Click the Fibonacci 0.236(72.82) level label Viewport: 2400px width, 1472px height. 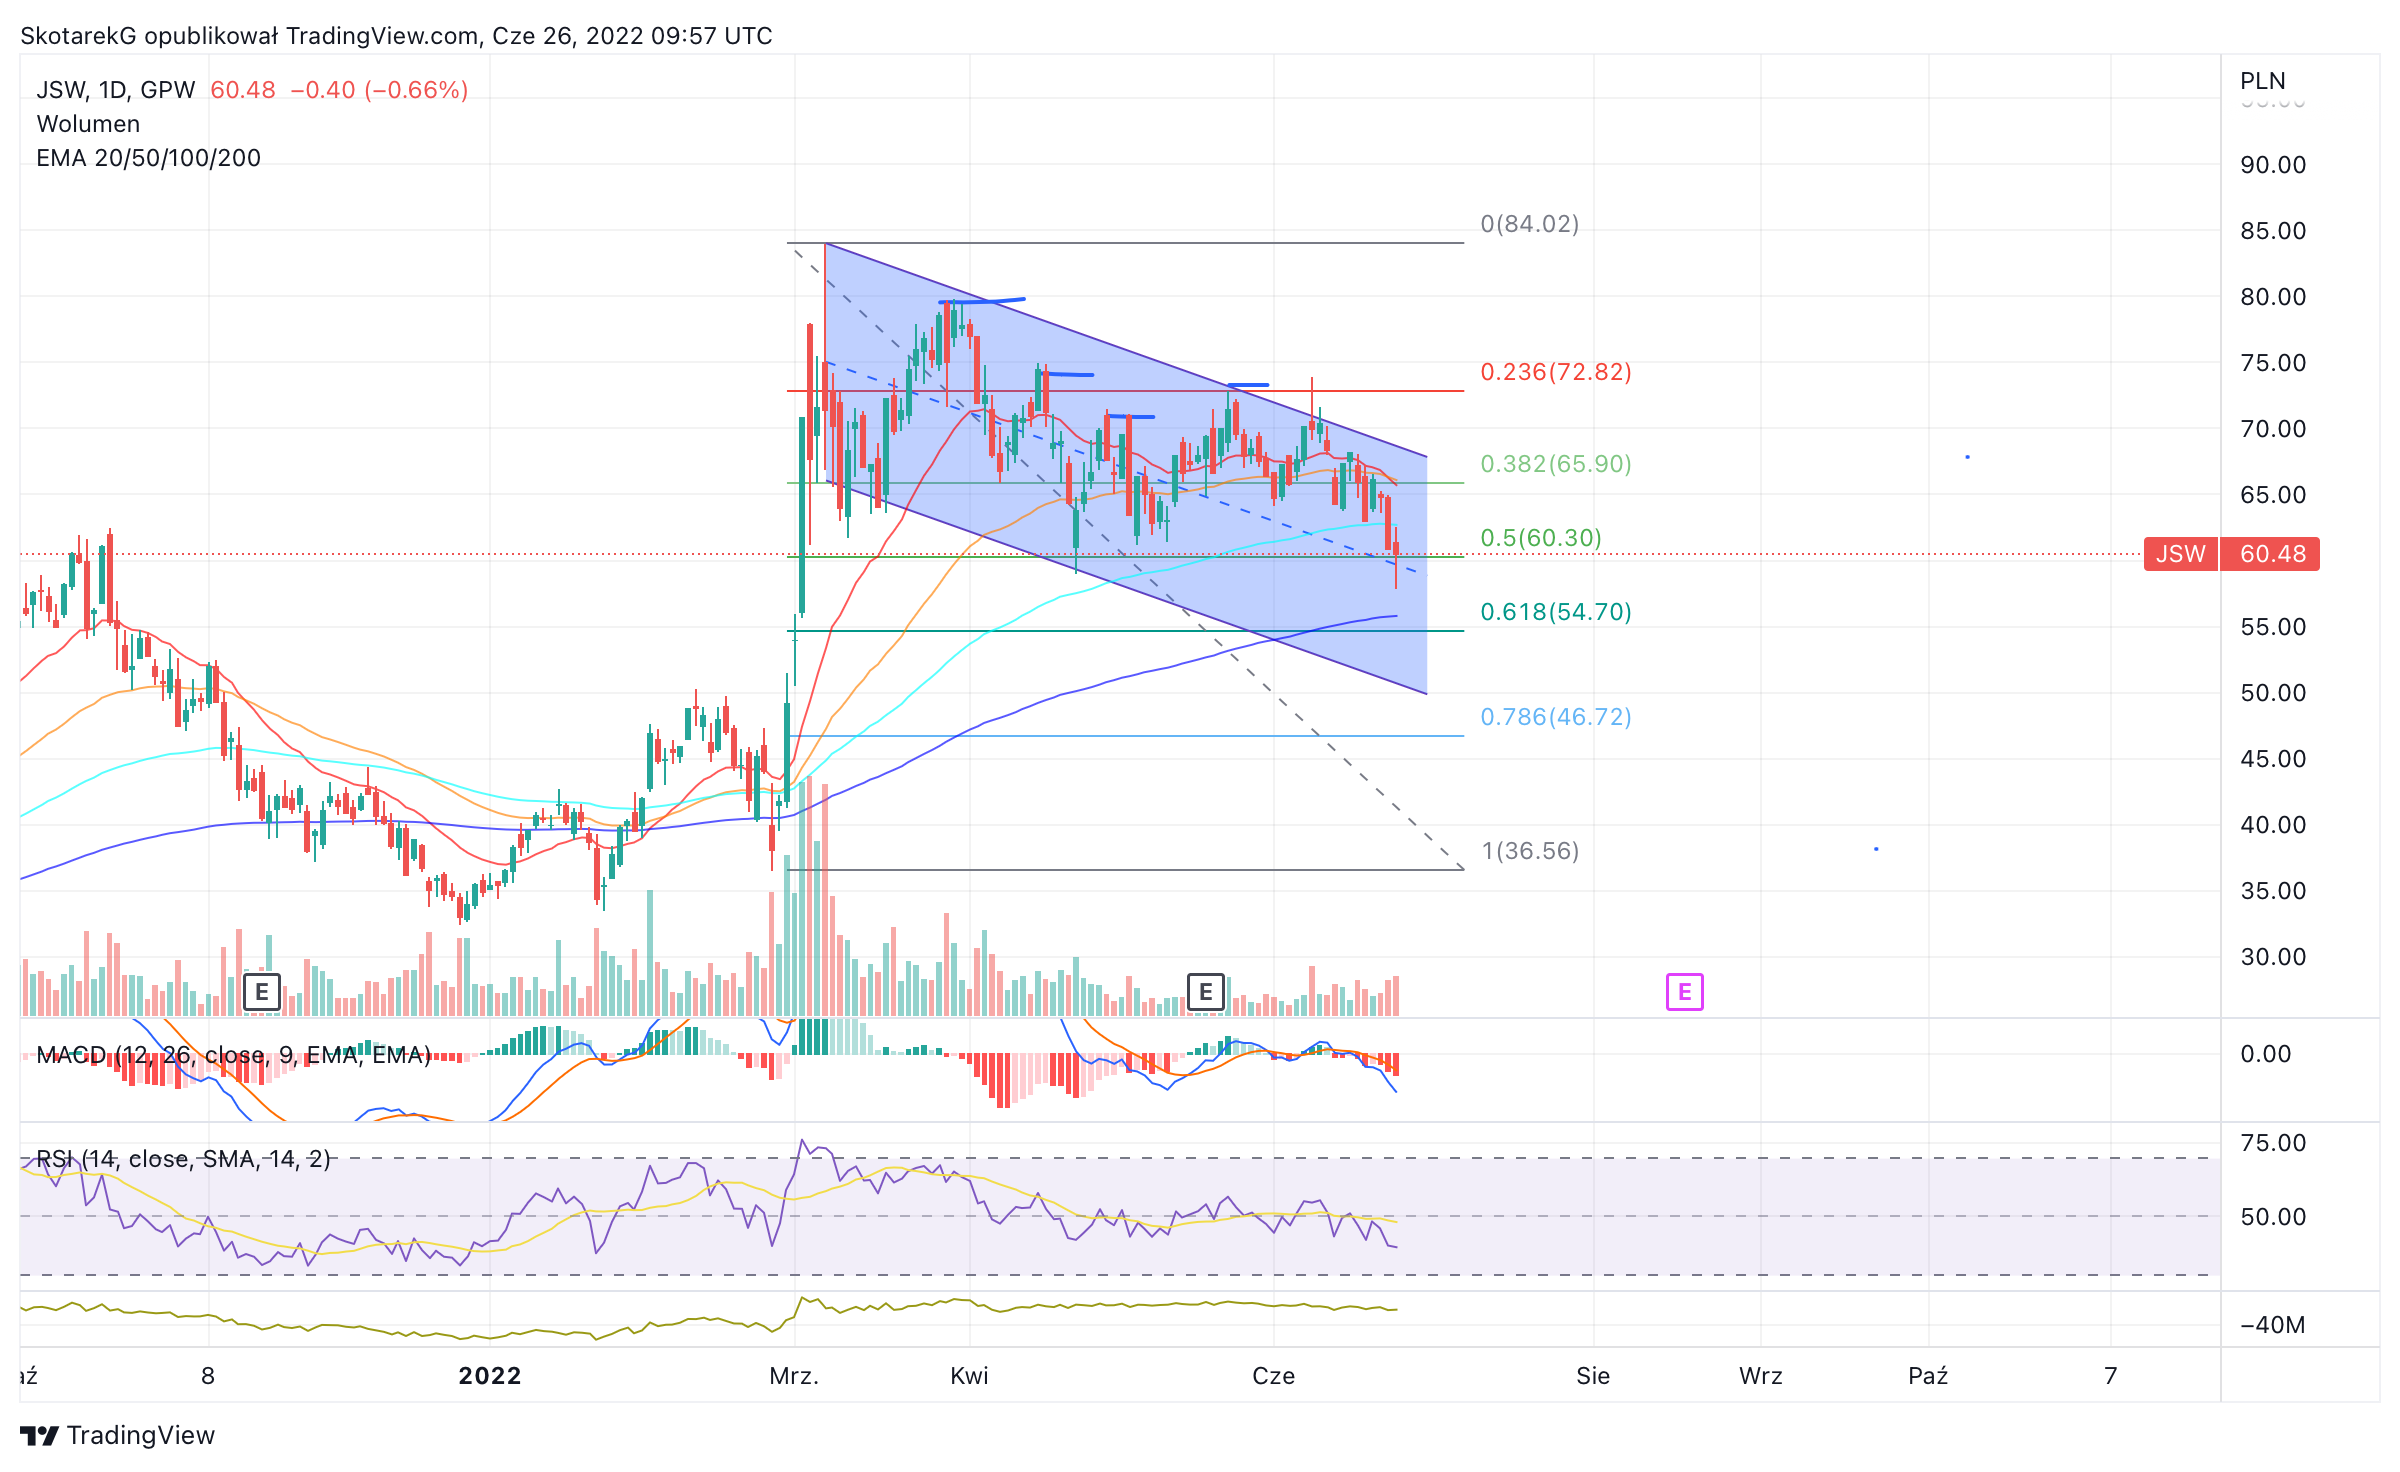click(1556, 372)
